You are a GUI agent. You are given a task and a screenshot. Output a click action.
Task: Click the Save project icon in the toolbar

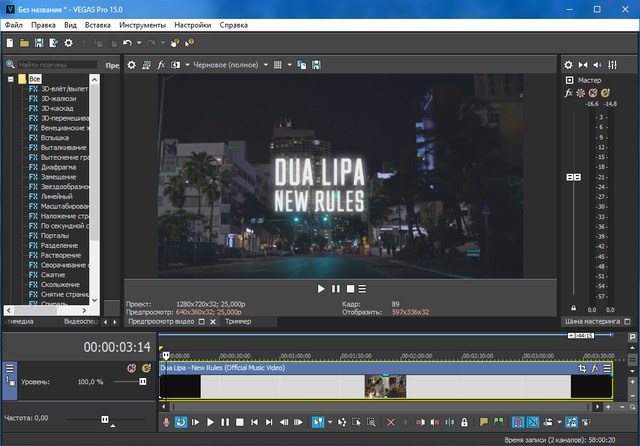coord(39,43)
